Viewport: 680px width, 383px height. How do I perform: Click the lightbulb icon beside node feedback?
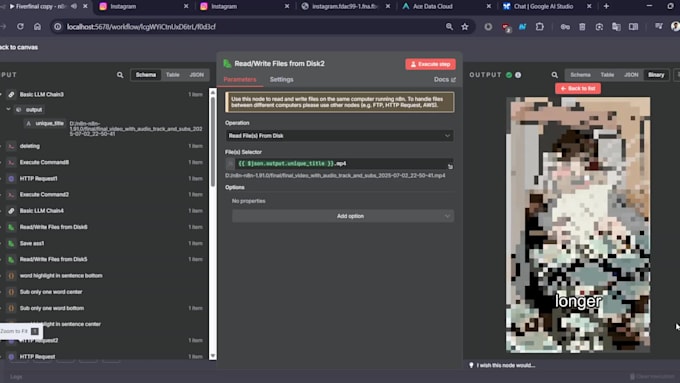pyautogui.click(x=471, y=365)
